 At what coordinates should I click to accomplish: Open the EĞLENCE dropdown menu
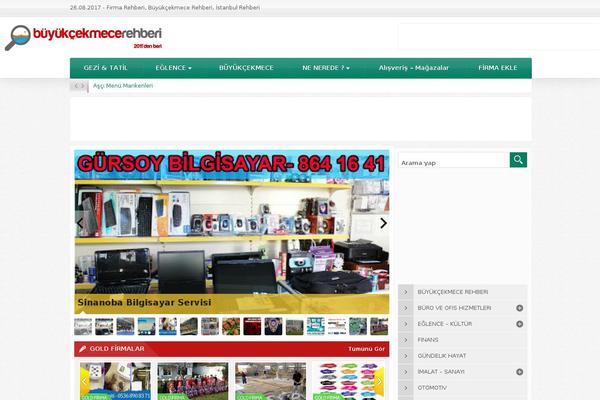coord(173,68)
